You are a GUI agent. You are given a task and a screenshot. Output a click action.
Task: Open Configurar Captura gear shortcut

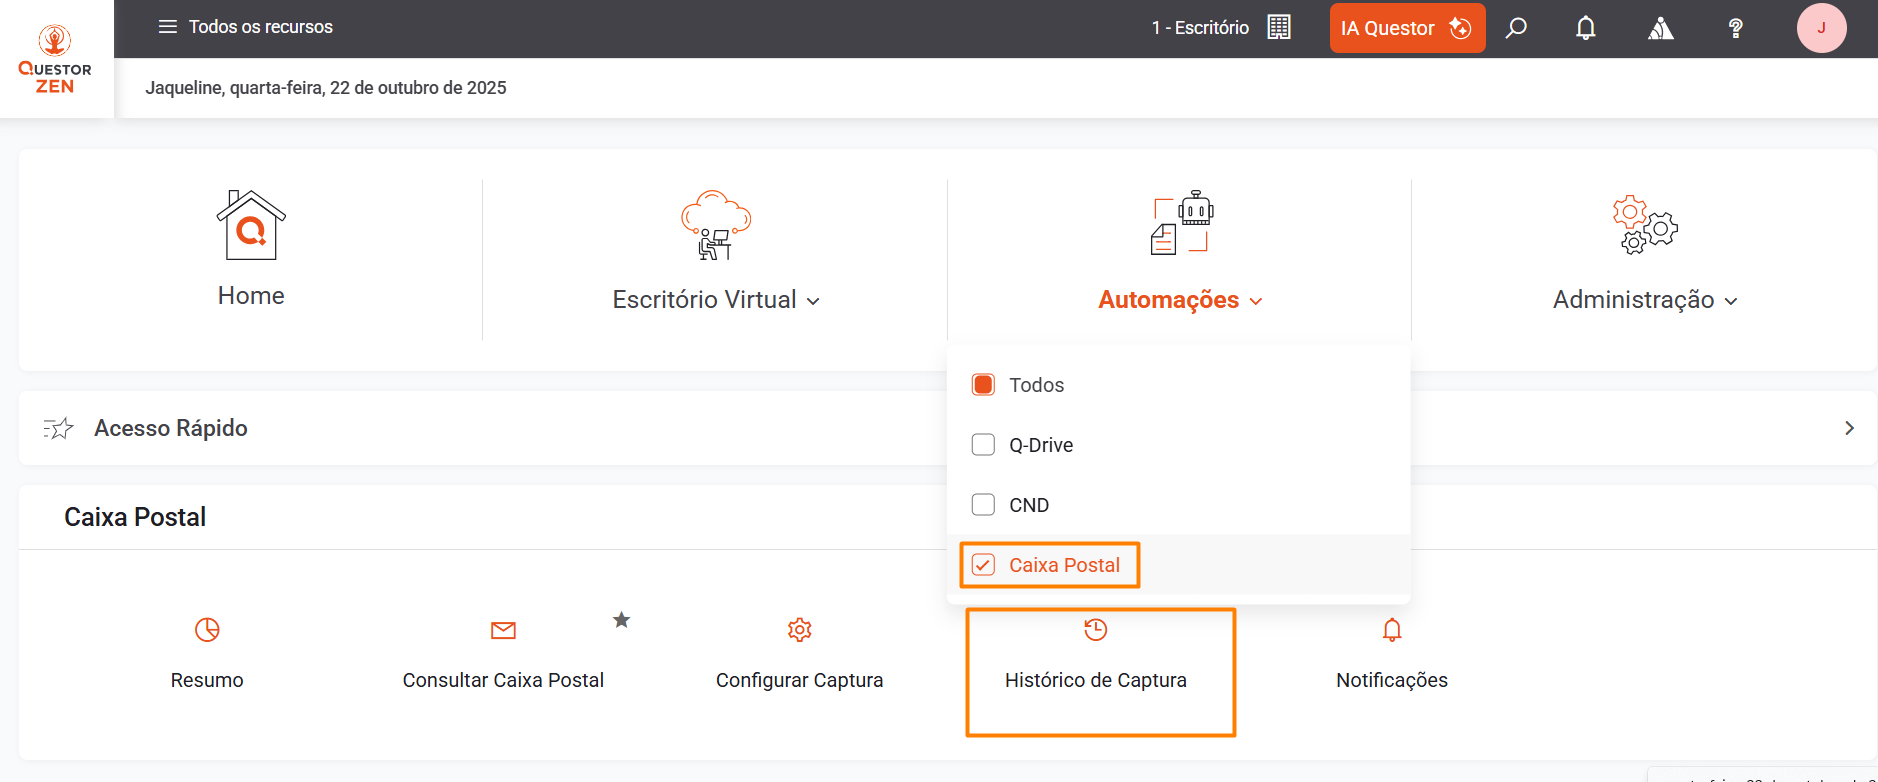[799, 630]
